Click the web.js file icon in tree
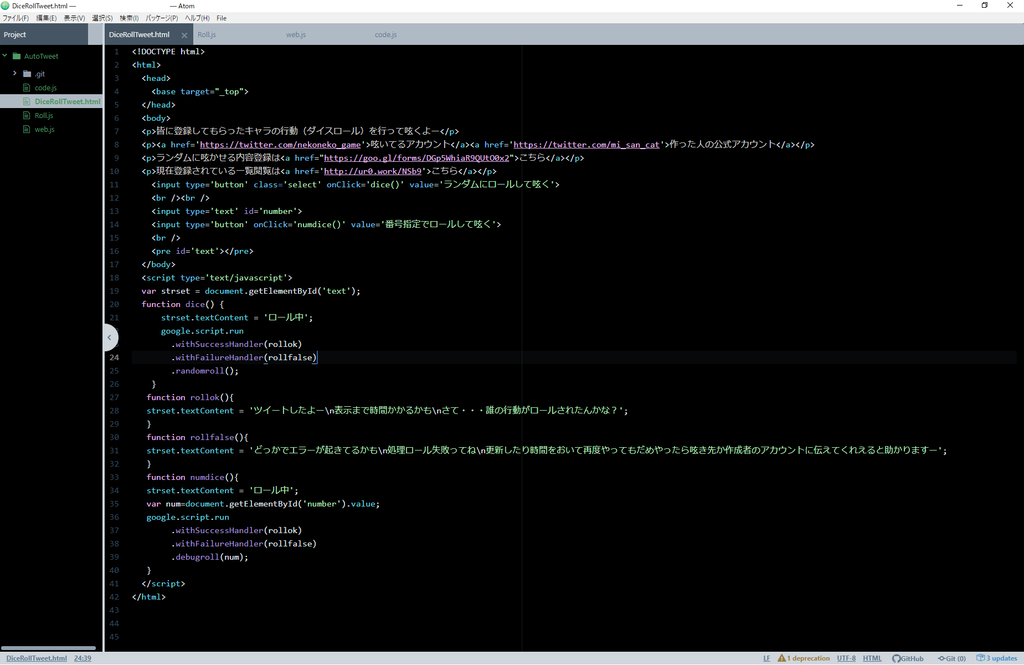 click(x=27, y=129)
